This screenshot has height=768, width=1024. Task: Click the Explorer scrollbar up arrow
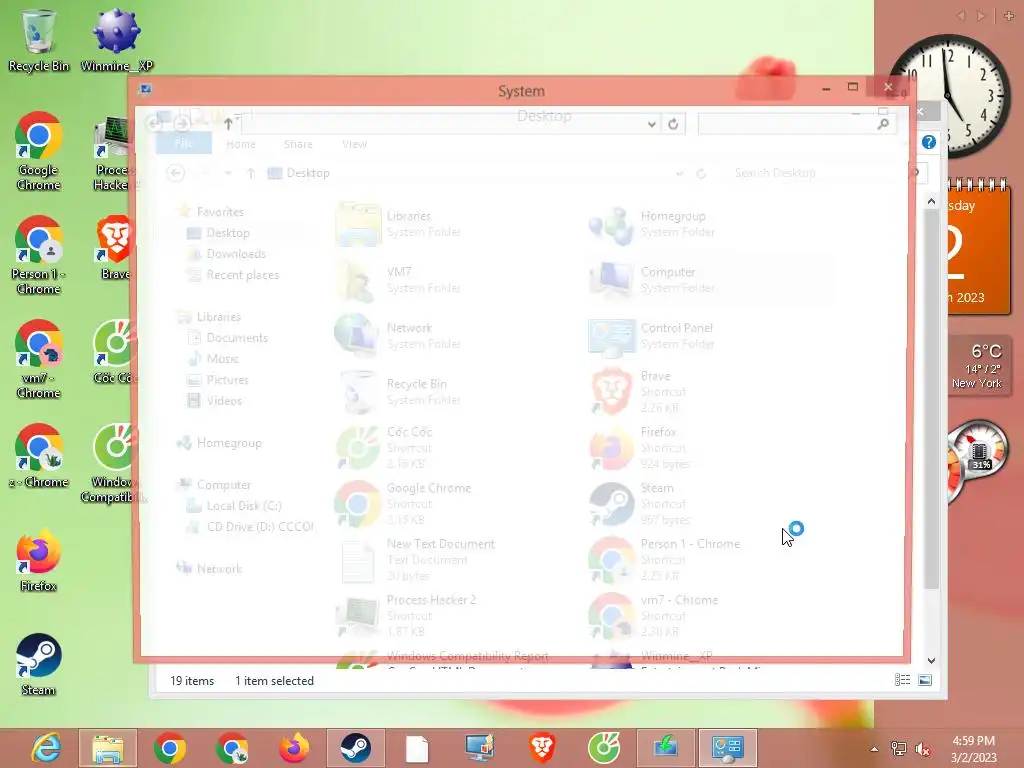tap(931, 202)
